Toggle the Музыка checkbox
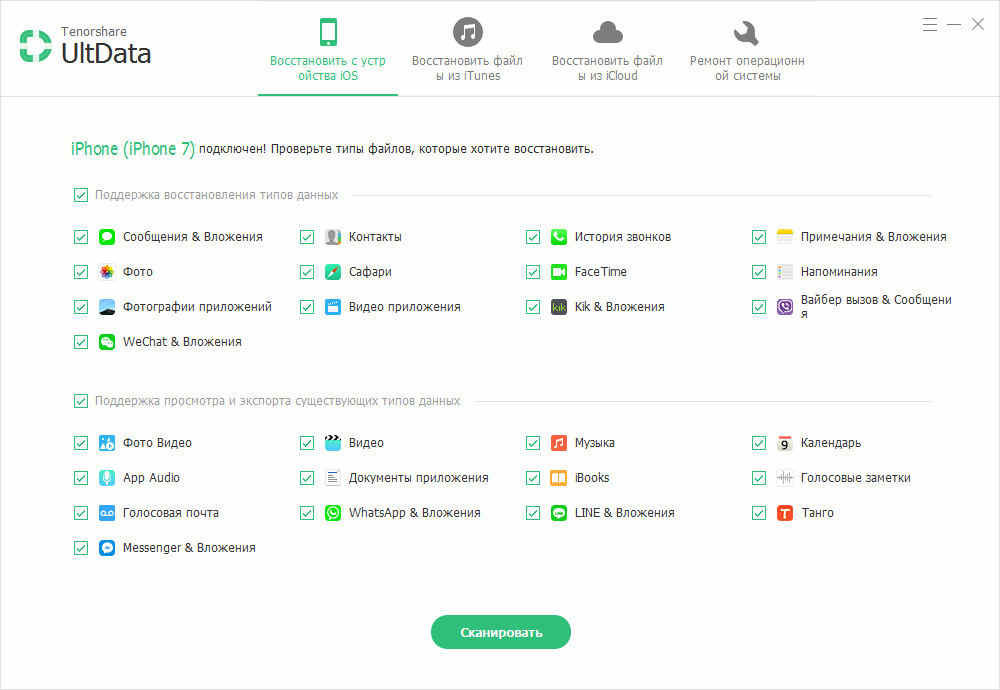Viewport: 1000px width, 690px height. pos(533,443)
